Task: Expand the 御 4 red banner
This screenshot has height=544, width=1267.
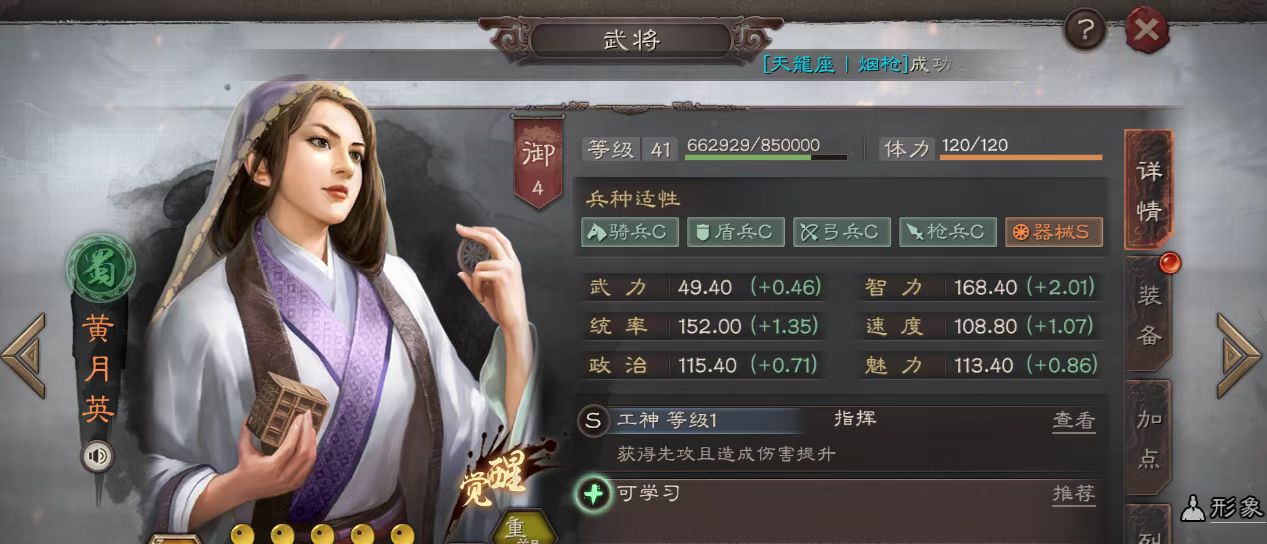Action: (538, 164)
